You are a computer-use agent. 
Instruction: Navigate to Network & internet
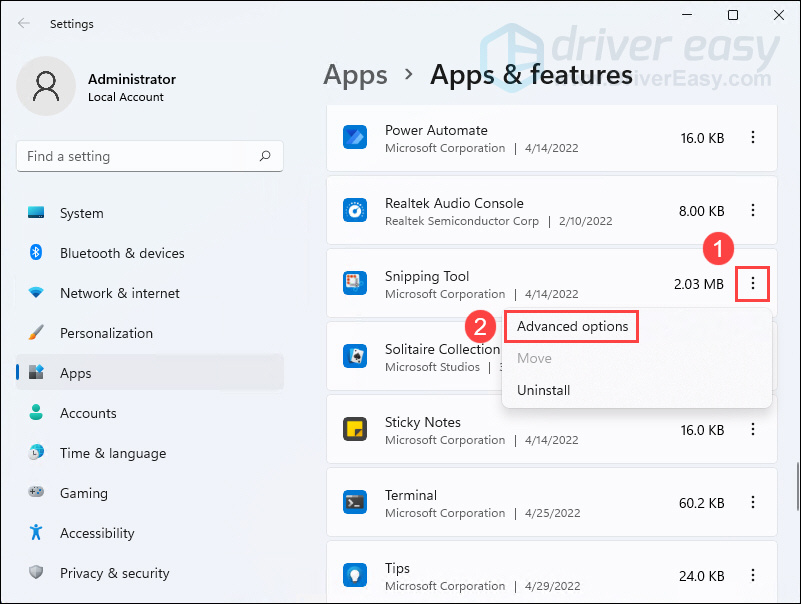(150, 292)
